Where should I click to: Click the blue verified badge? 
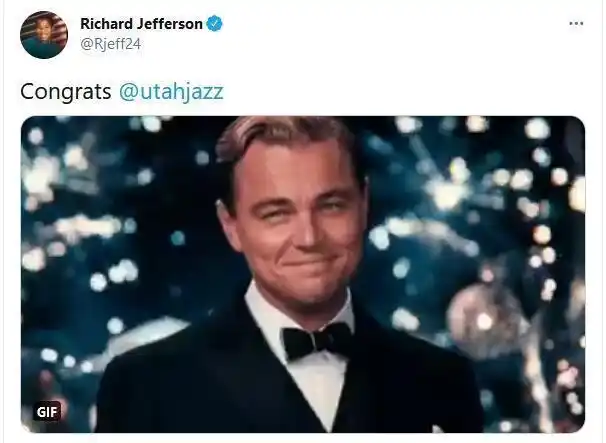point(214,24)
